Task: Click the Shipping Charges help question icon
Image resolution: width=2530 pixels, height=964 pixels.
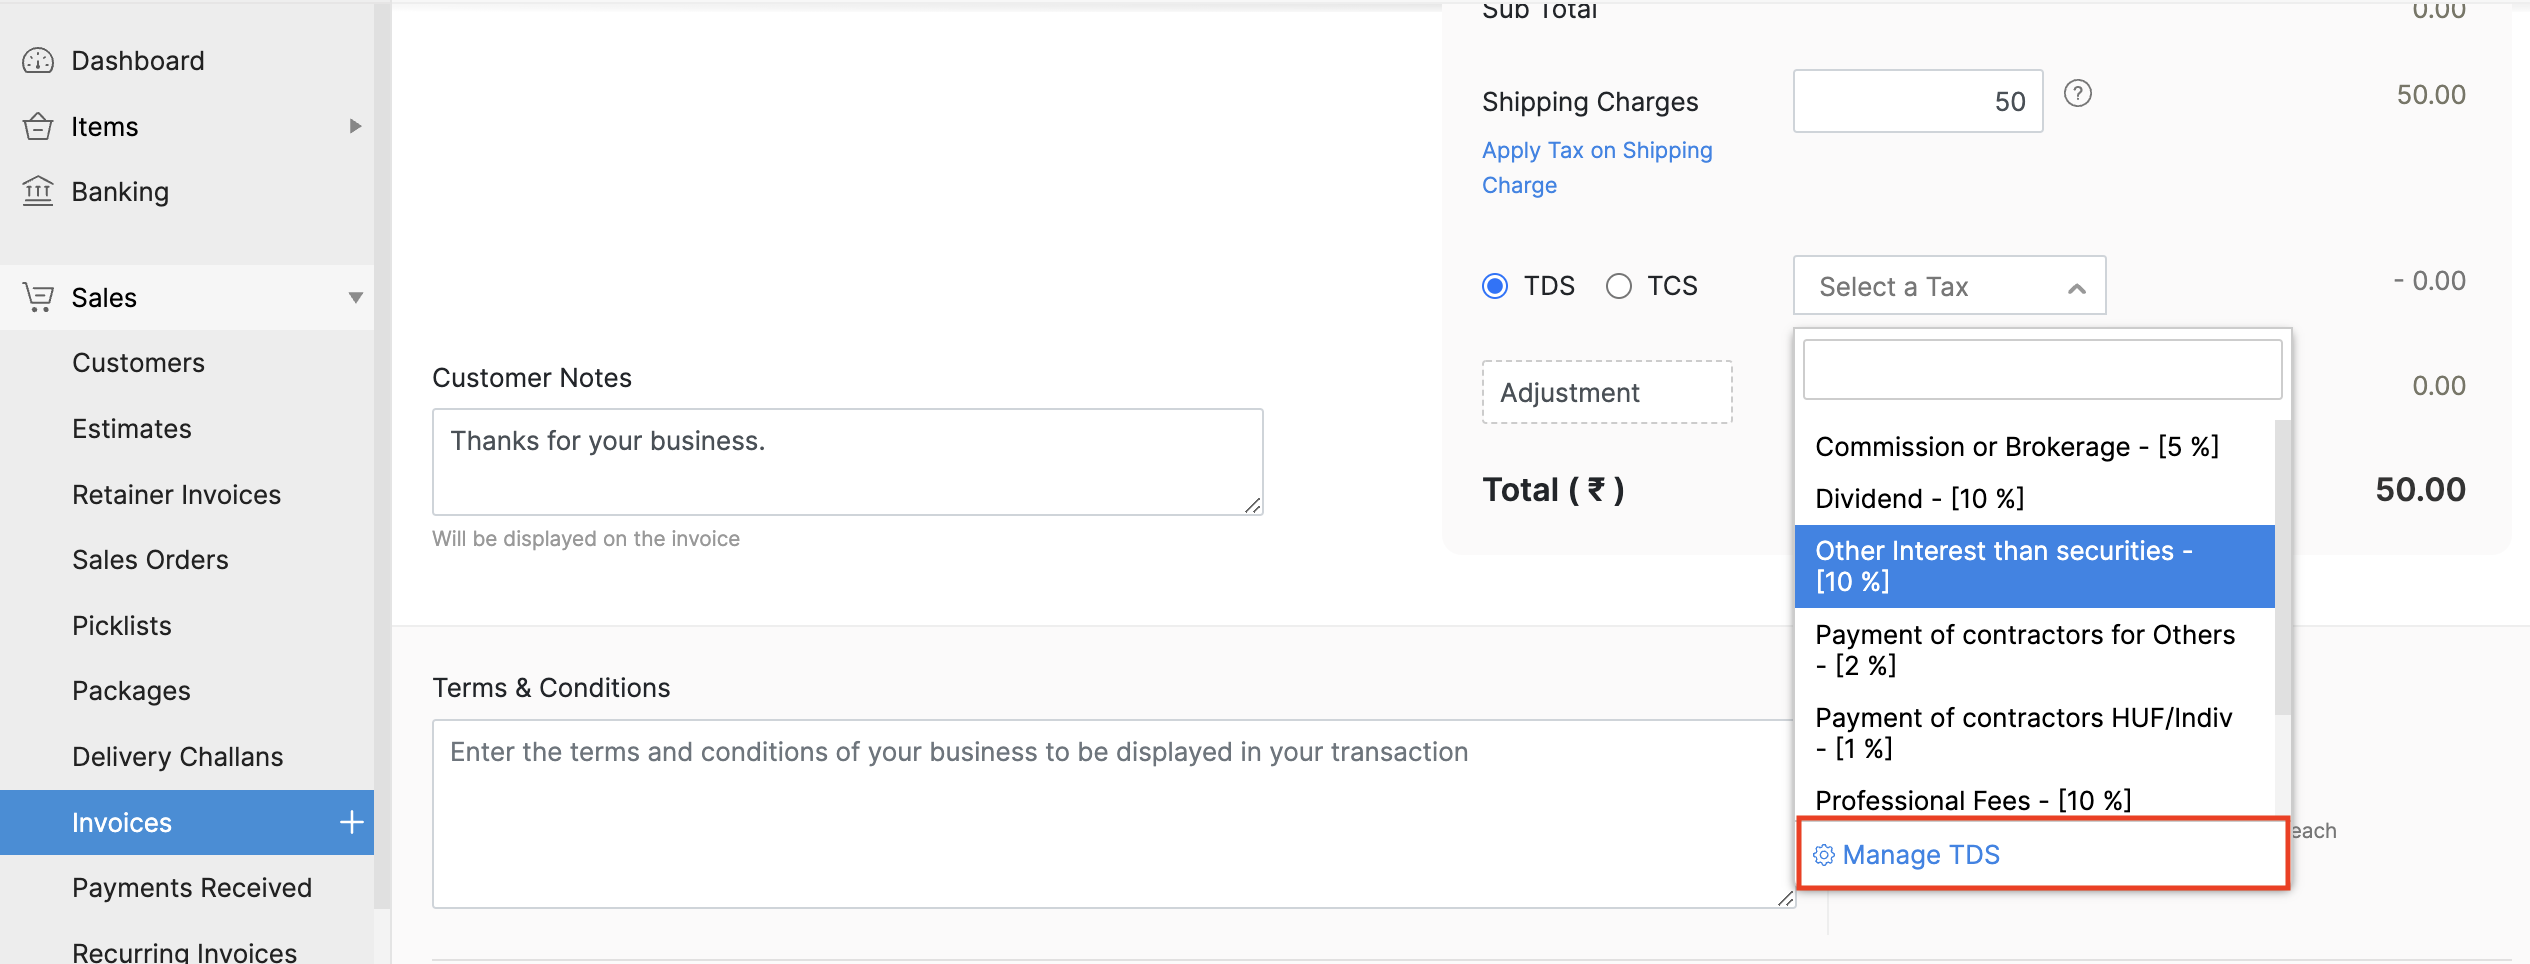Action: (2077, 94)
